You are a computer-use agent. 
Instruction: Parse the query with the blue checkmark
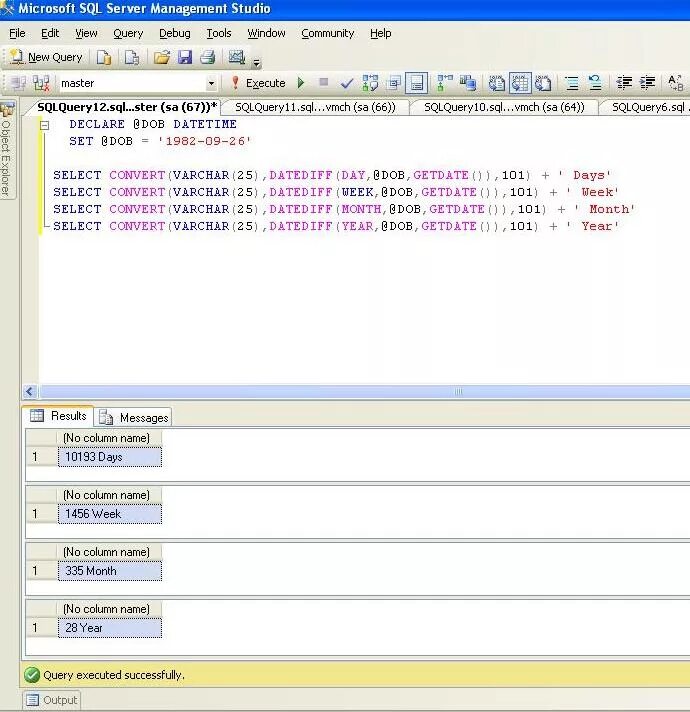click(x=347, y=83)
